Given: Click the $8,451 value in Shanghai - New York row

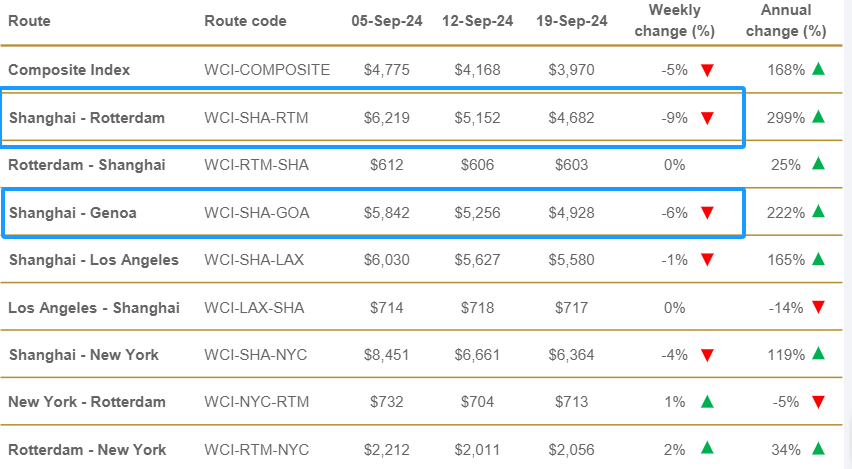Looking at the screenshot, I should click(x=386, y=355).
